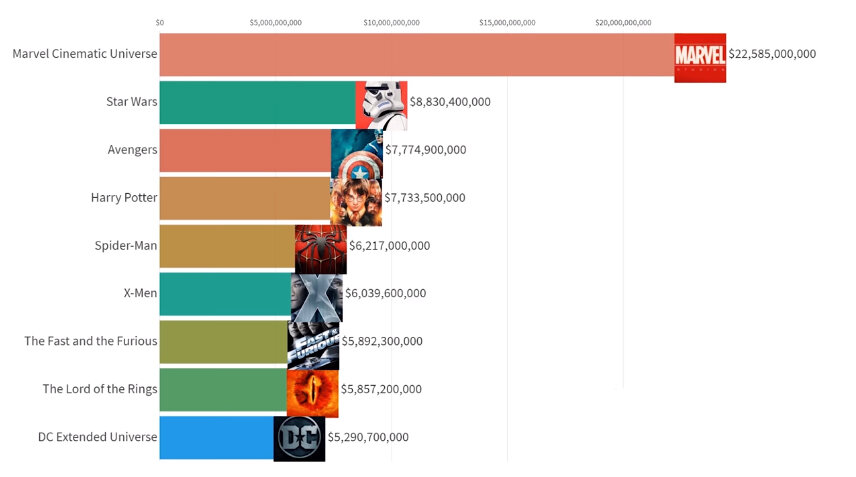This screenshot has height=477, width=856.
Task: Click the DC logo image
Action: tap(299, 439)
